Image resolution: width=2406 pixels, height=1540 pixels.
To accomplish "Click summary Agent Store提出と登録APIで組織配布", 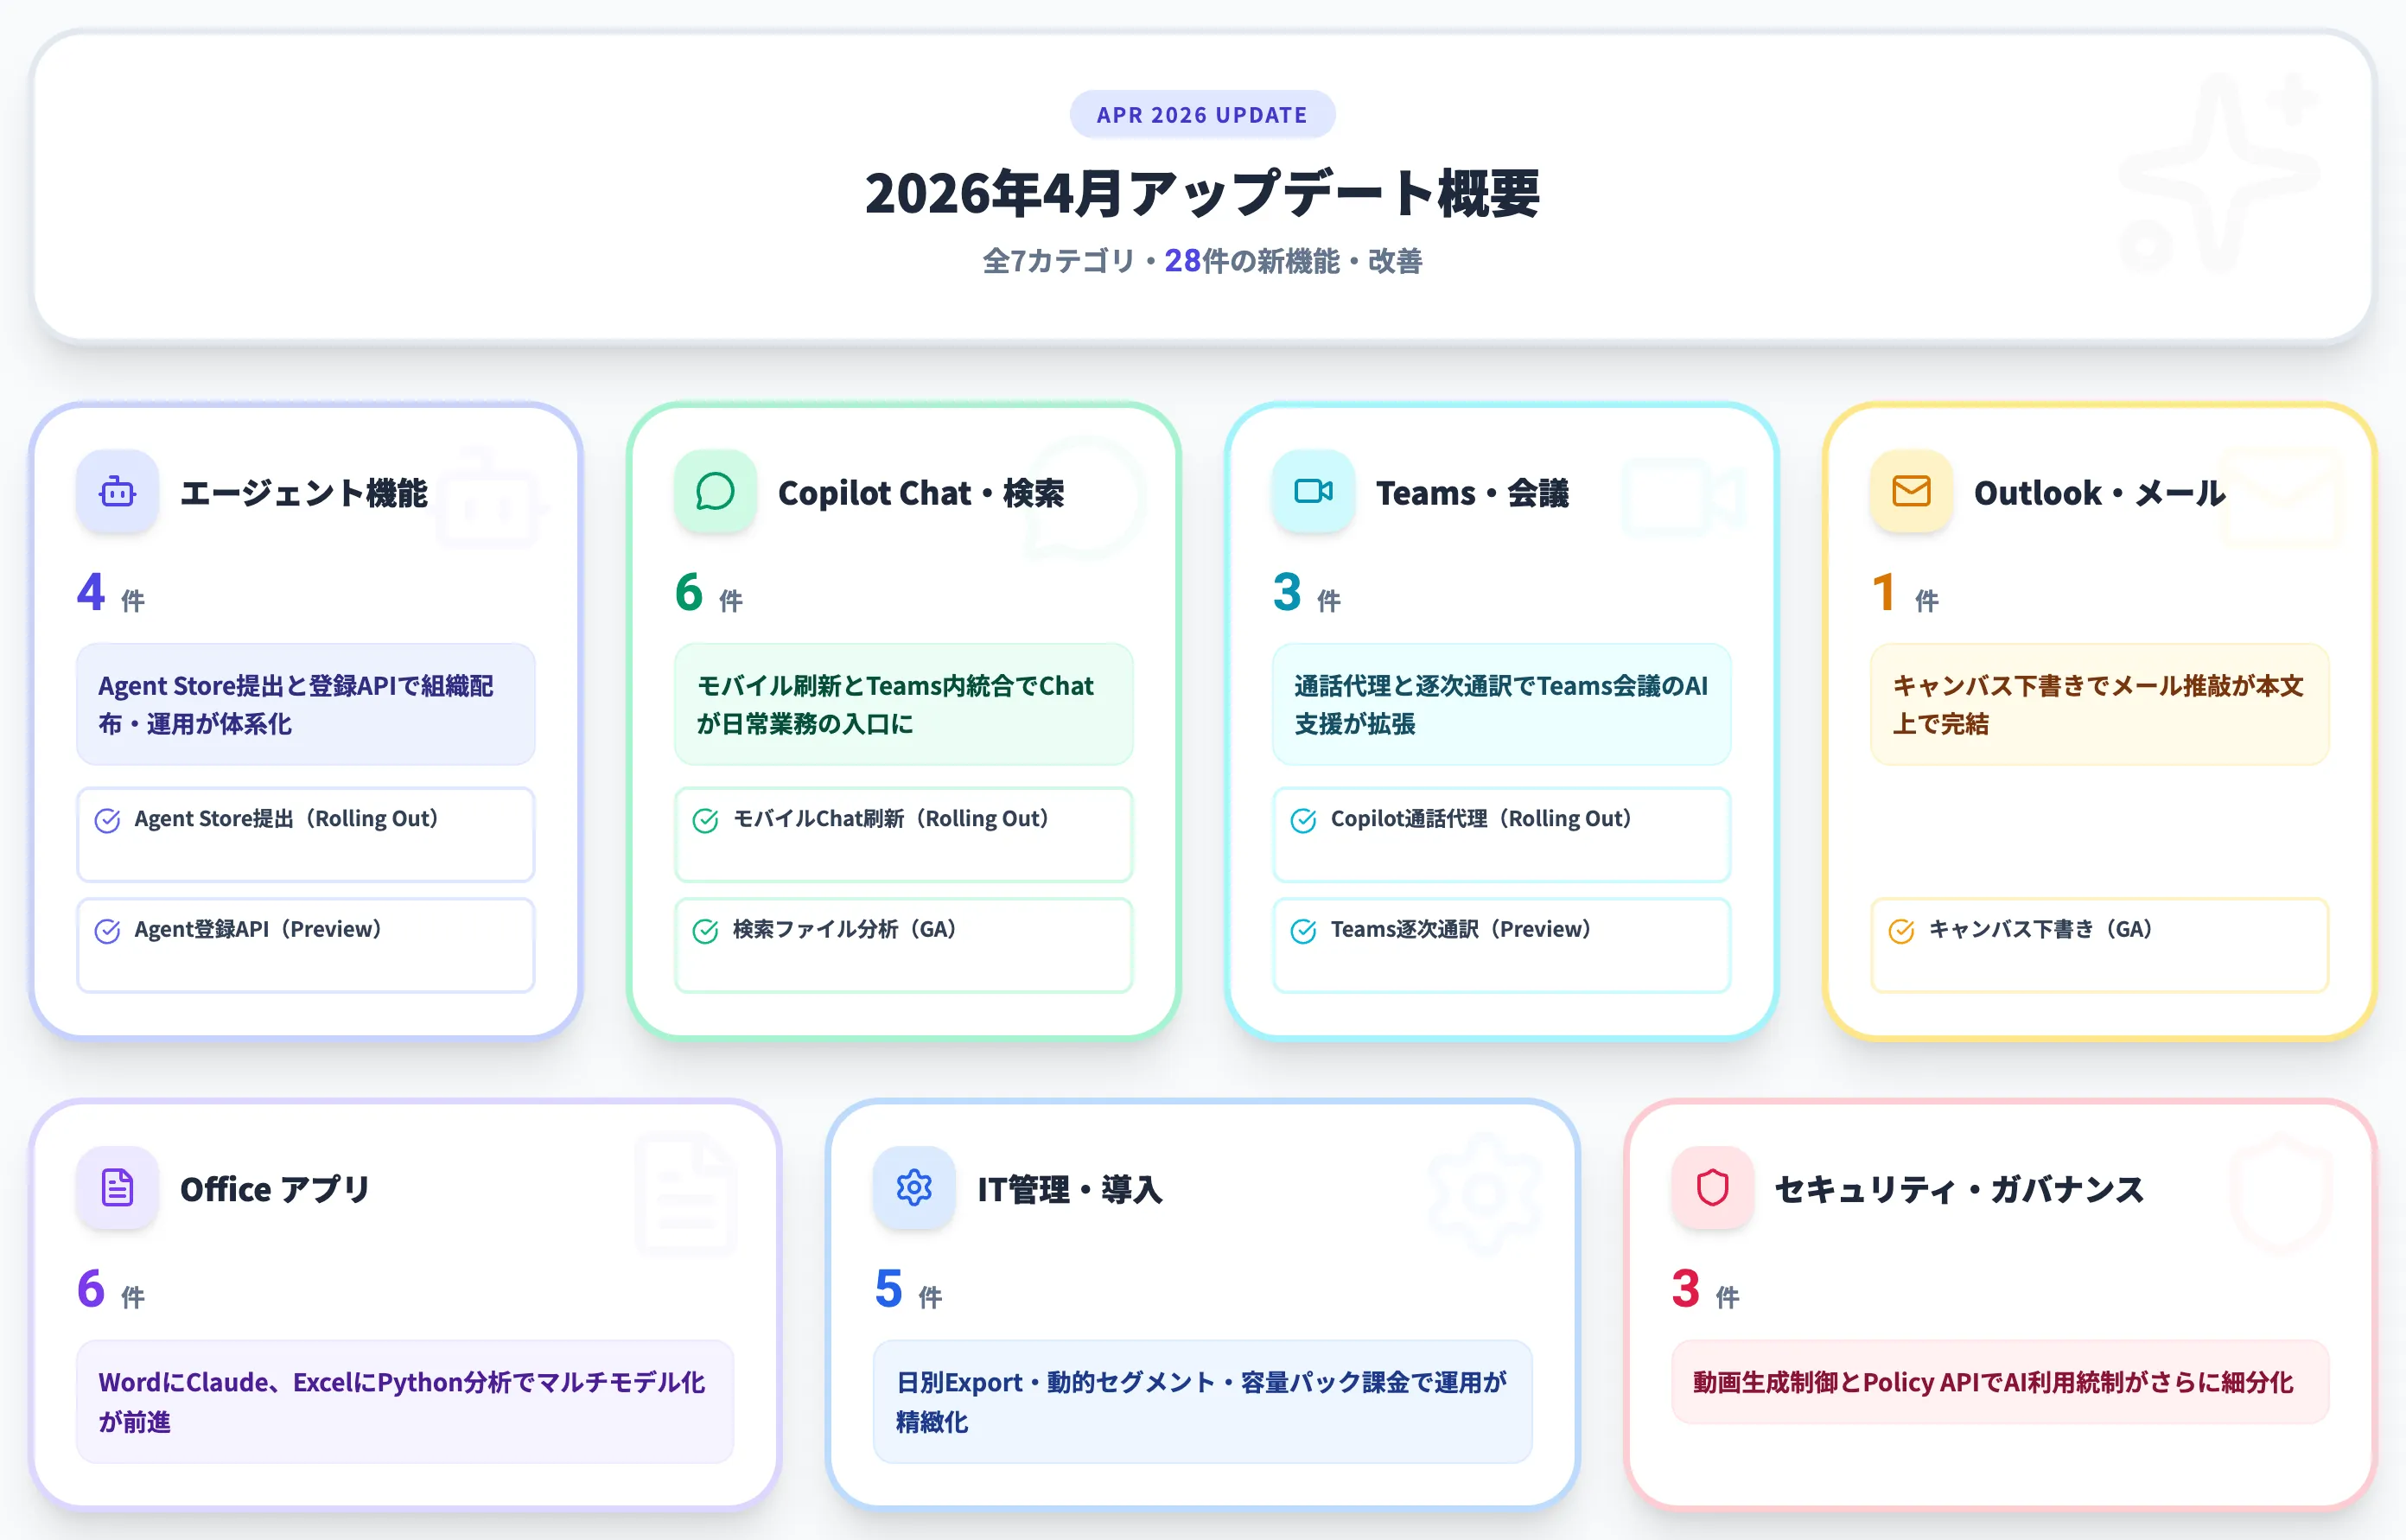I will [x=306, y=704].
